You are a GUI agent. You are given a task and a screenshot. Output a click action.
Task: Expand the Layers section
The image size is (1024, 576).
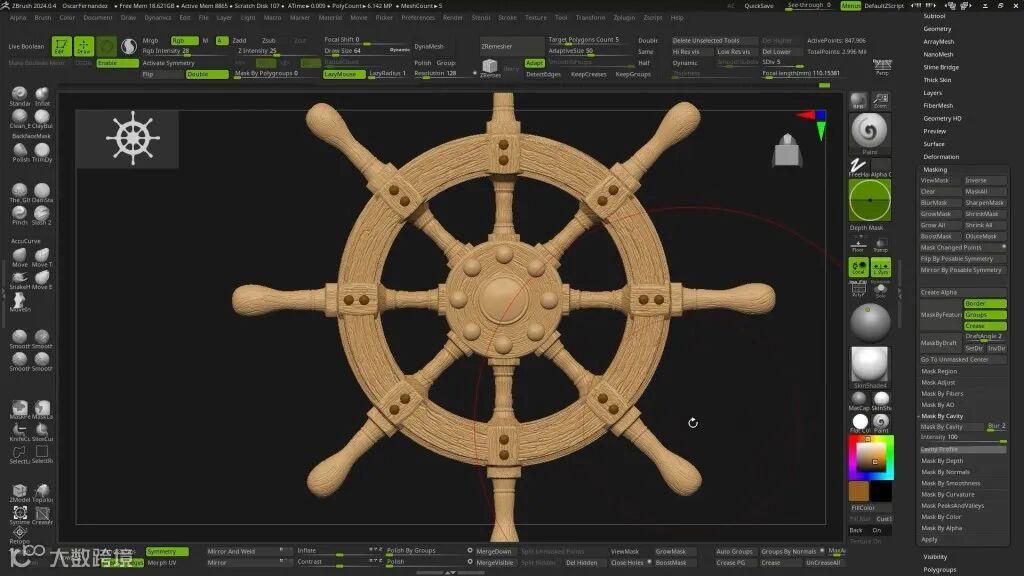click(933, 93)
